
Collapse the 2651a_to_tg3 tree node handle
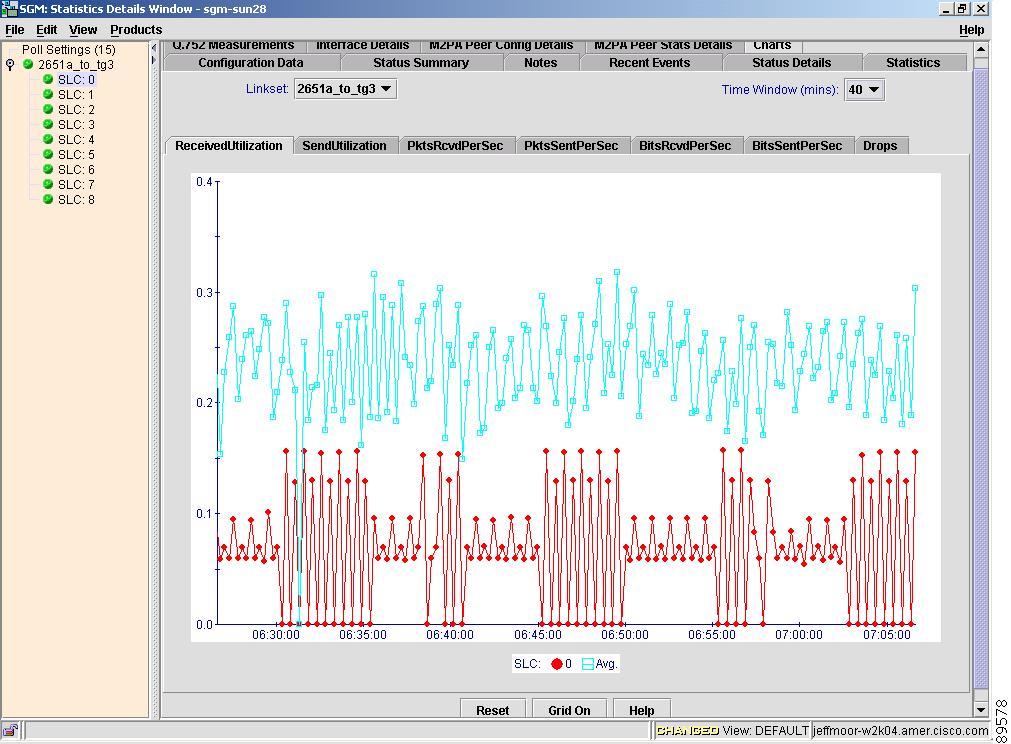pyautogui.click(x=11, y=65)
